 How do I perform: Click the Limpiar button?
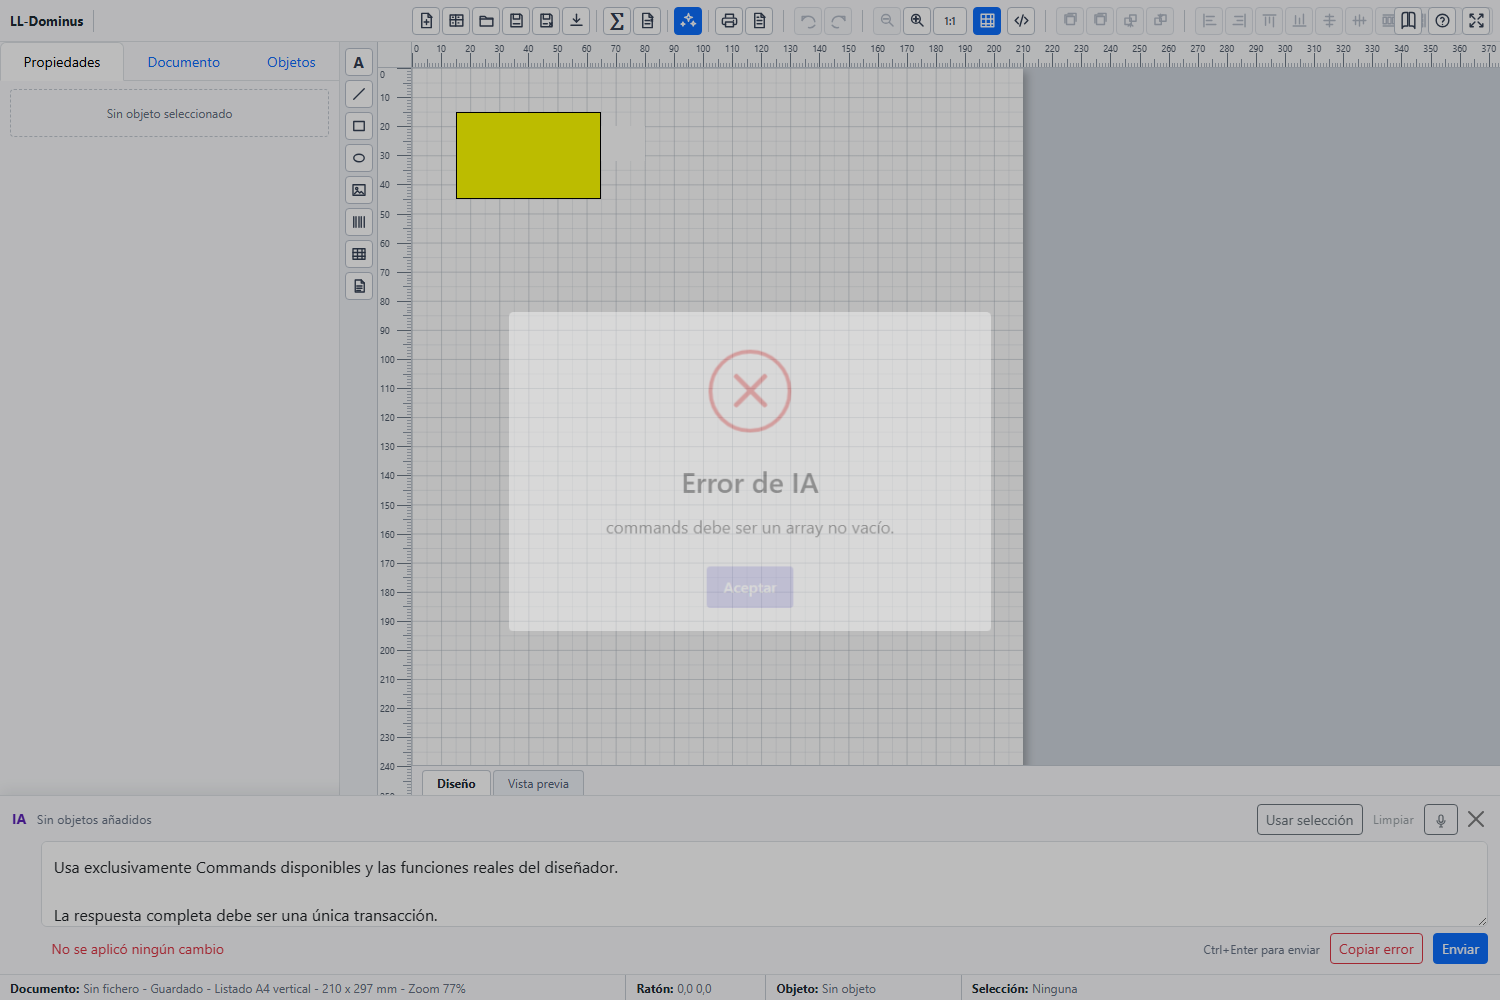click(x=1393, y=820)
